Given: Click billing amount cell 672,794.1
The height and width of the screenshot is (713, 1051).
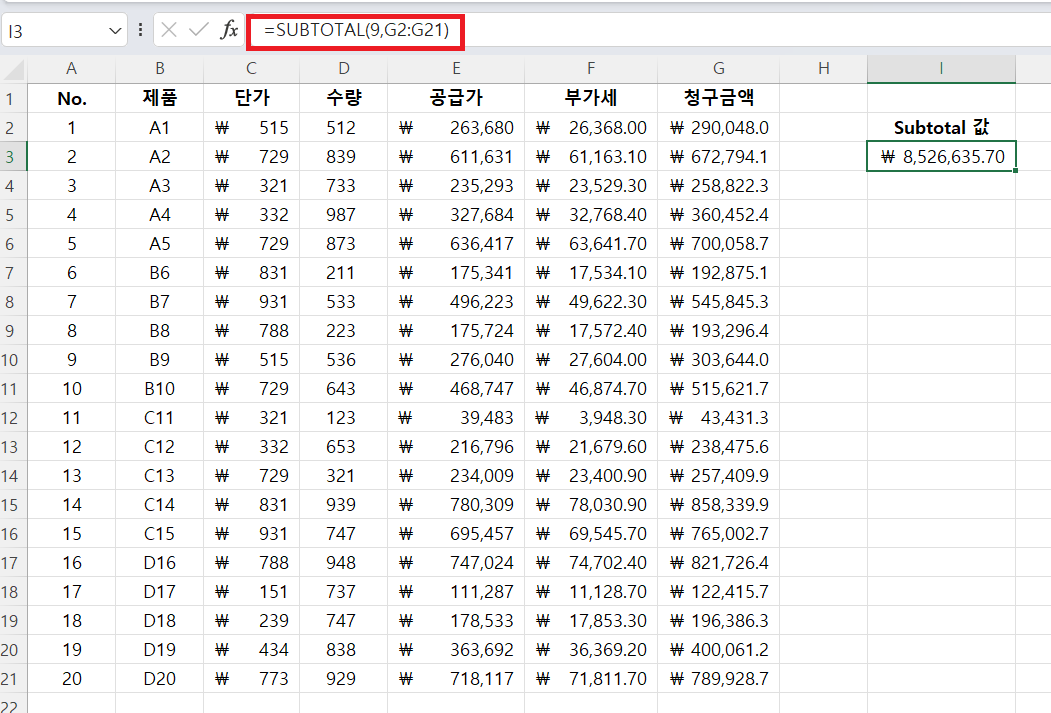Looking at the screenshot, I should [719, 156].
